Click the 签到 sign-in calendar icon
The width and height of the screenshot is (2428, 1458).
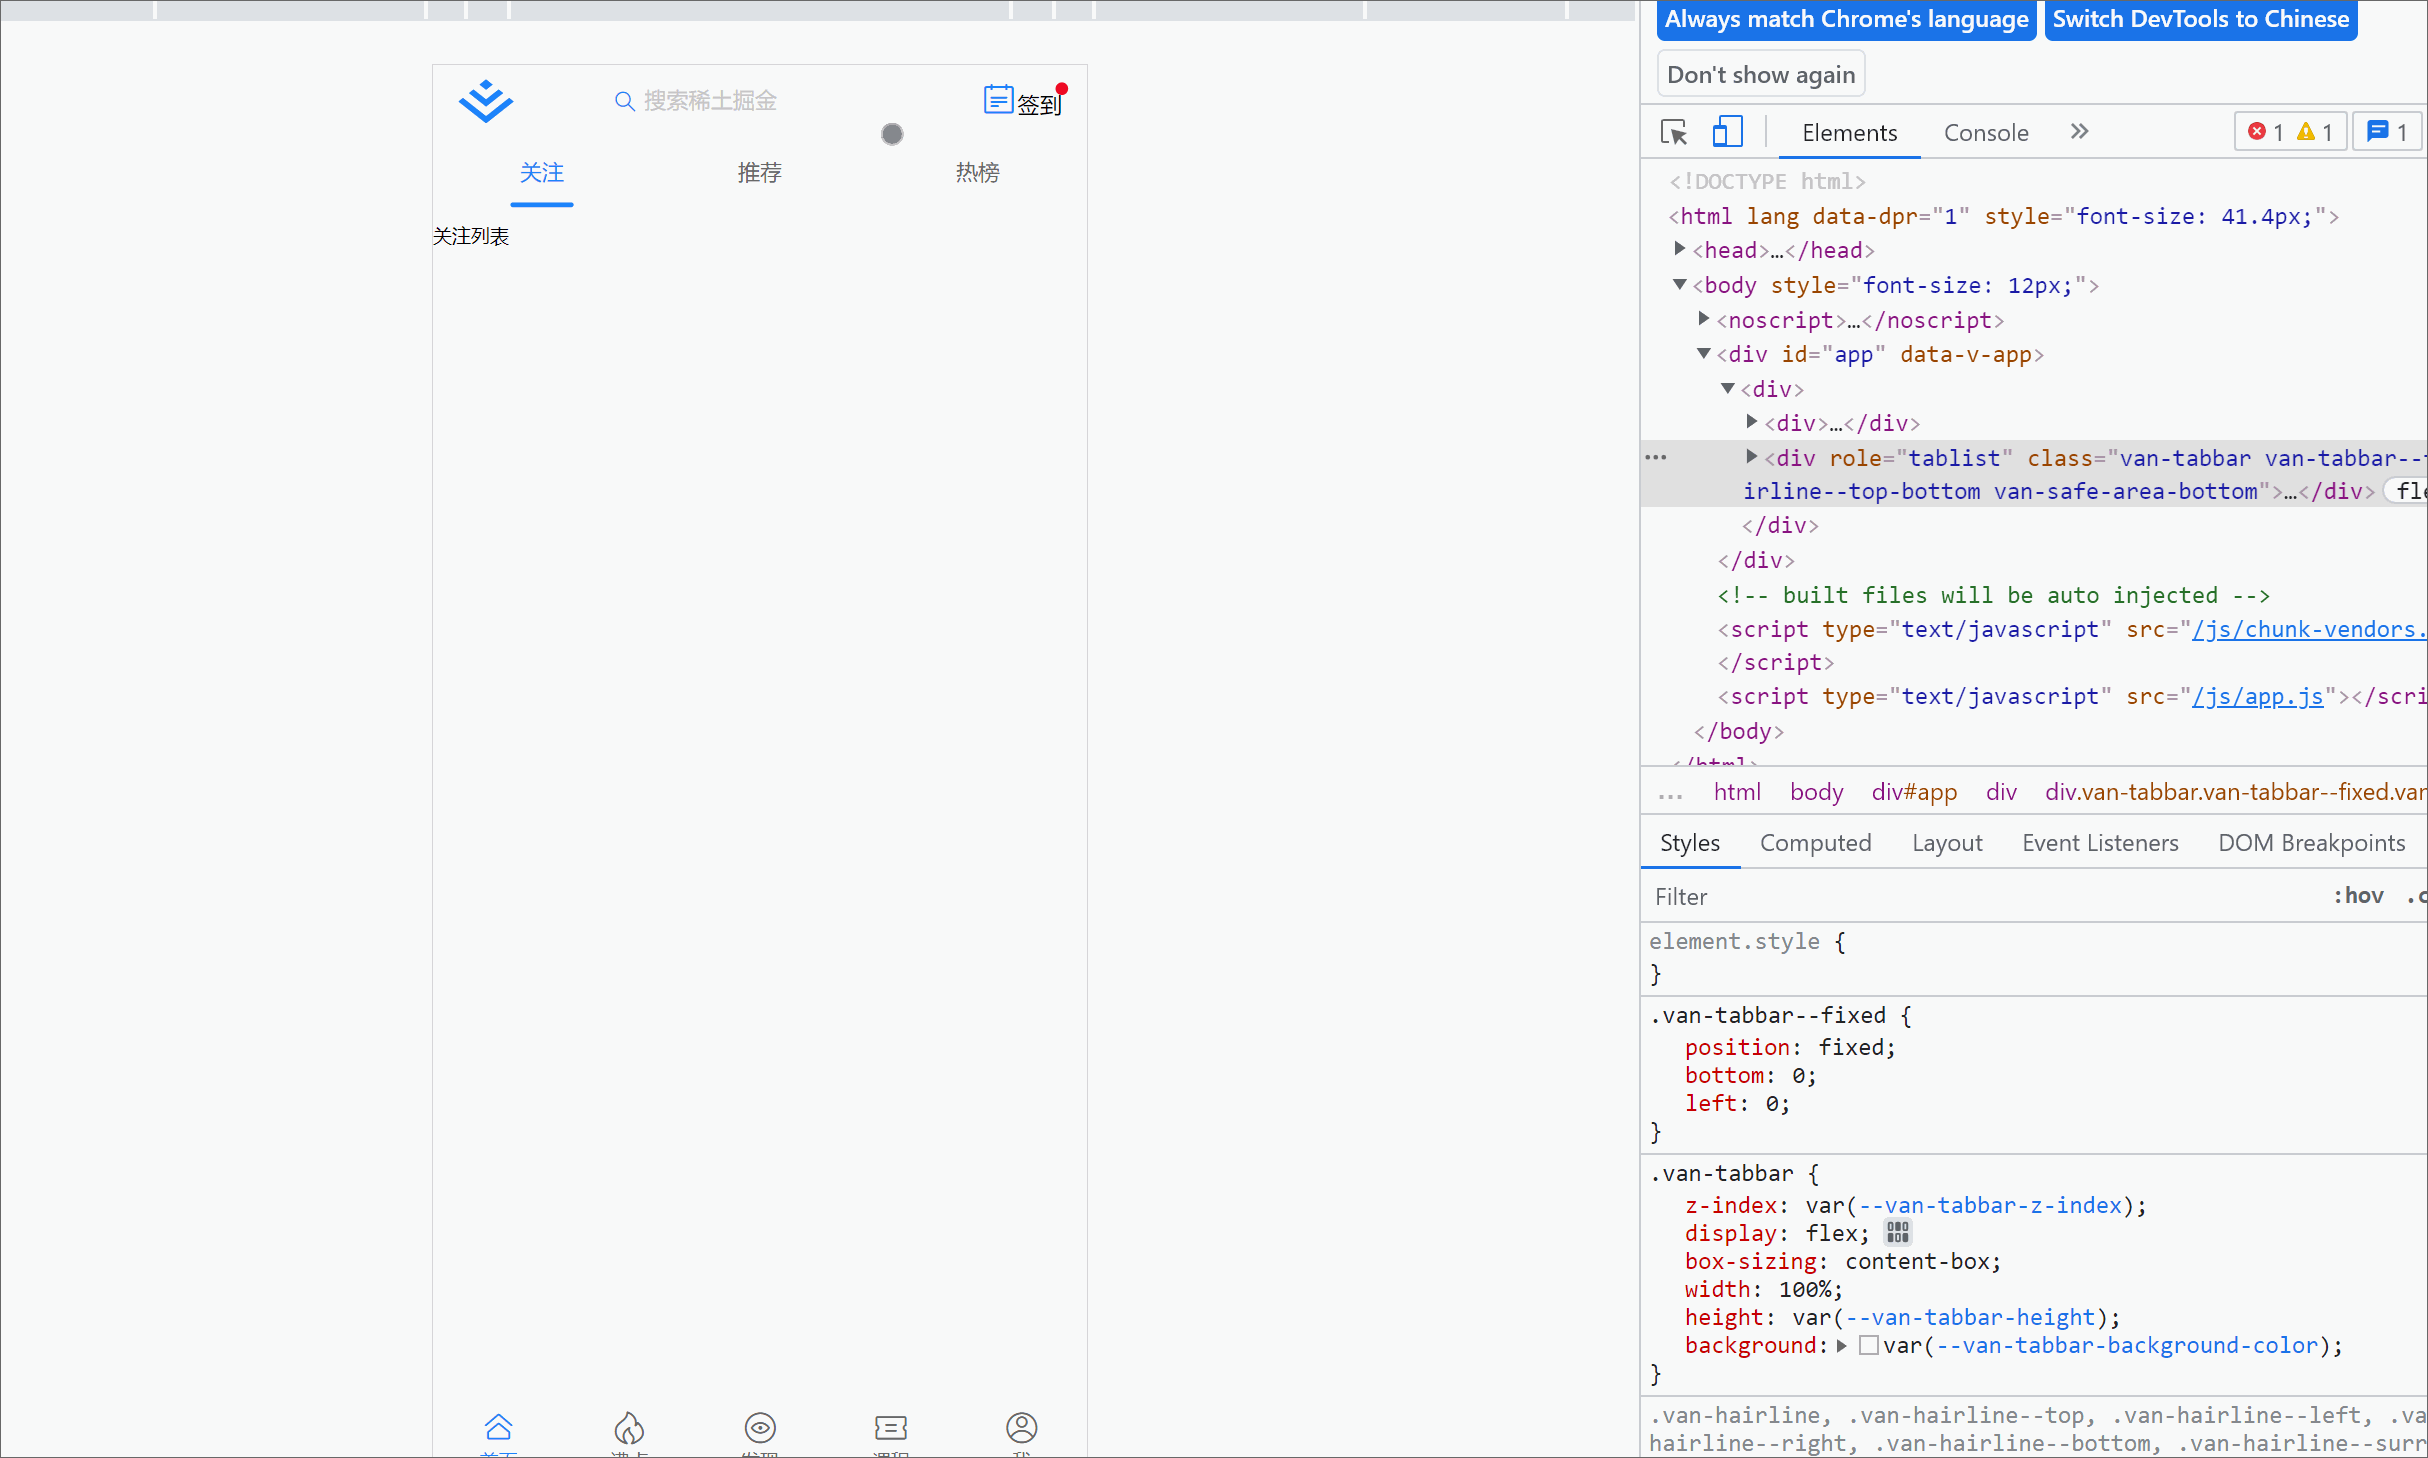[998, 99]
